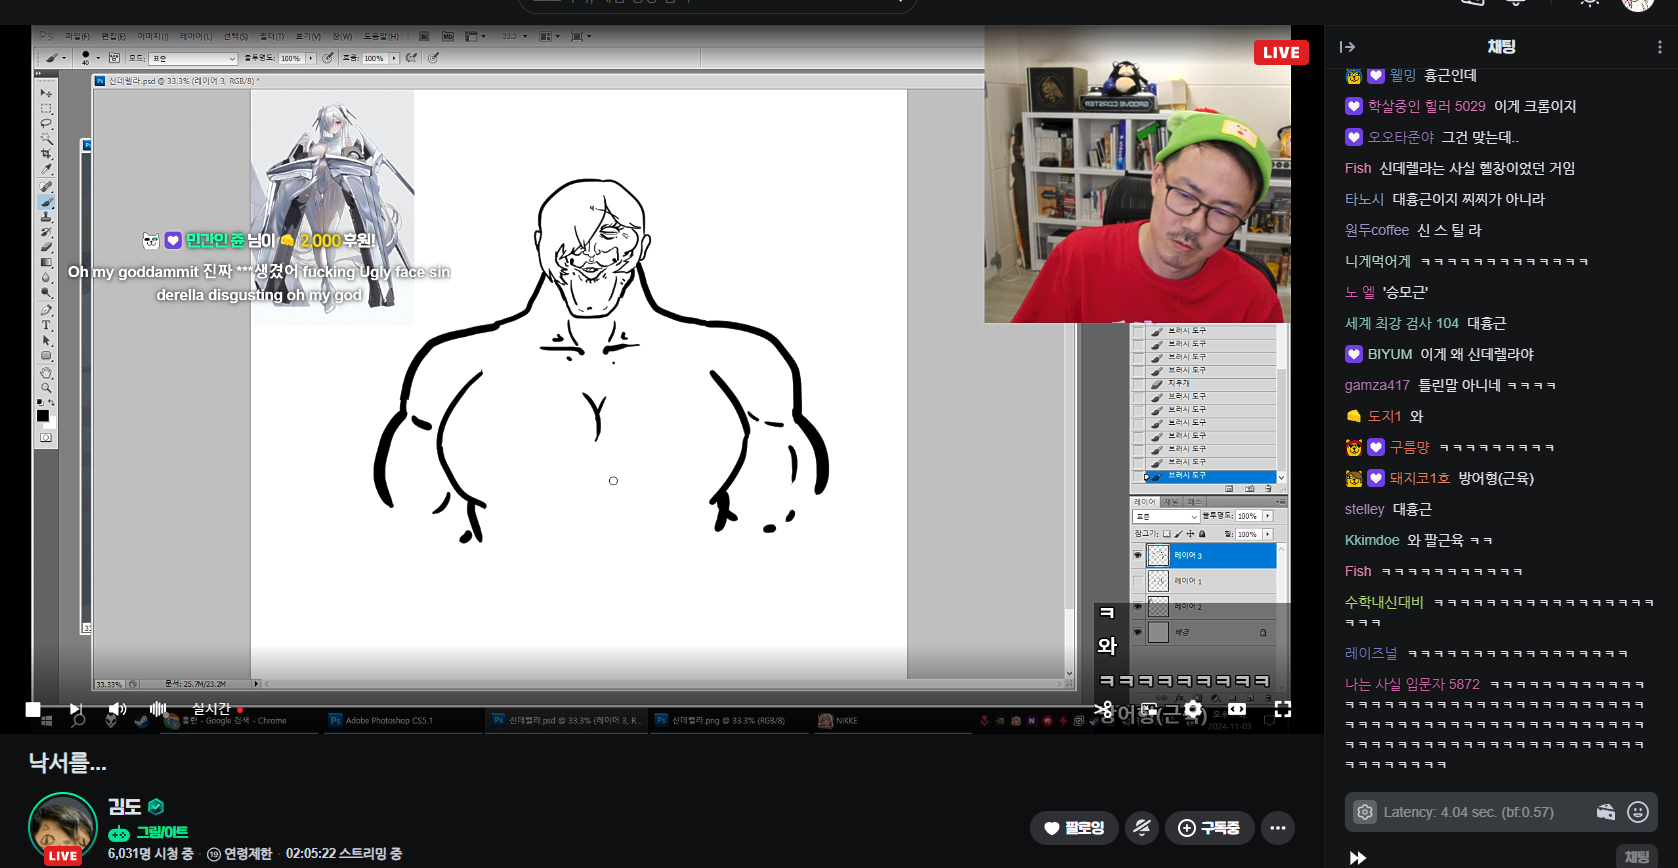This screenshot has height=868, width=1678.
Task: Open chat settings gear beside Latency text
Action: [1365, 812]
